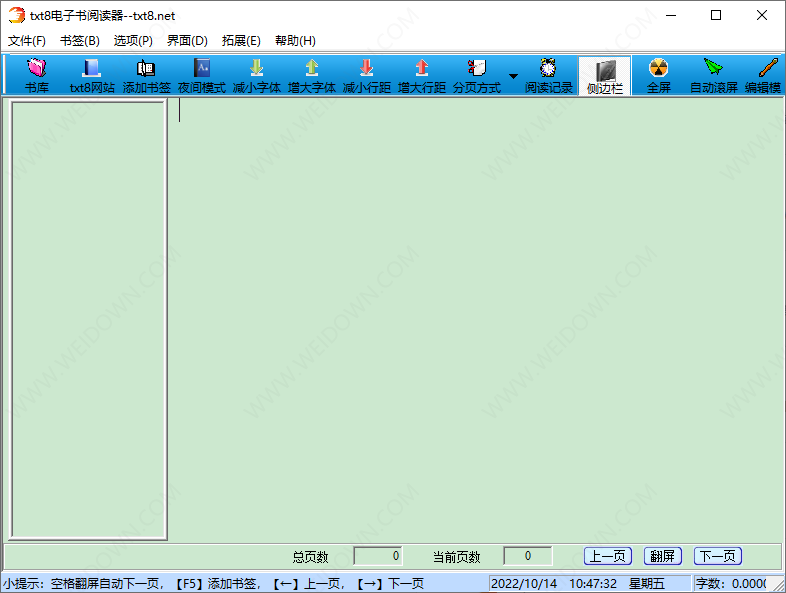Viewport: 786px width, 593px height.
Task: Open the 拓展(E) menu
Action: pyautogui.click(x=241, y=41)
